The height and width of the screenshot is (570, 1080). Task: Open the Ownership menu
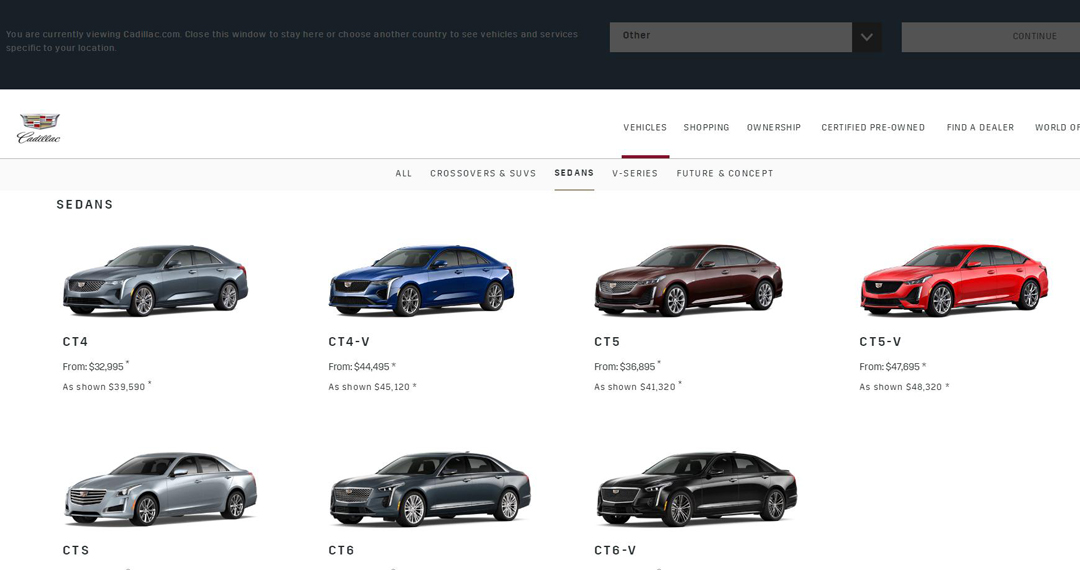(774, 128)
